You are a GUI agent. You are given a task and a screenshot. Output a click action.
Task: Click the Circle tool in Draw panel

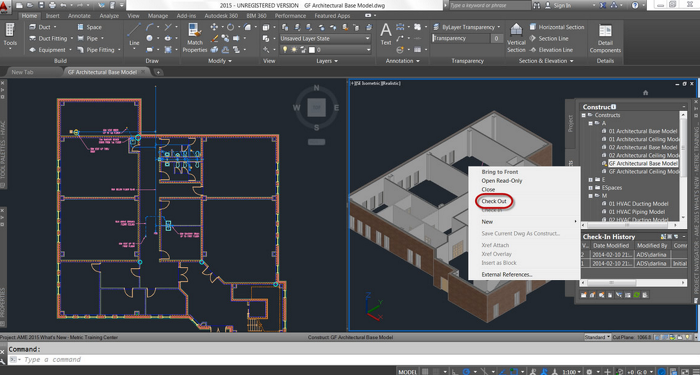(x=150, y=39)
